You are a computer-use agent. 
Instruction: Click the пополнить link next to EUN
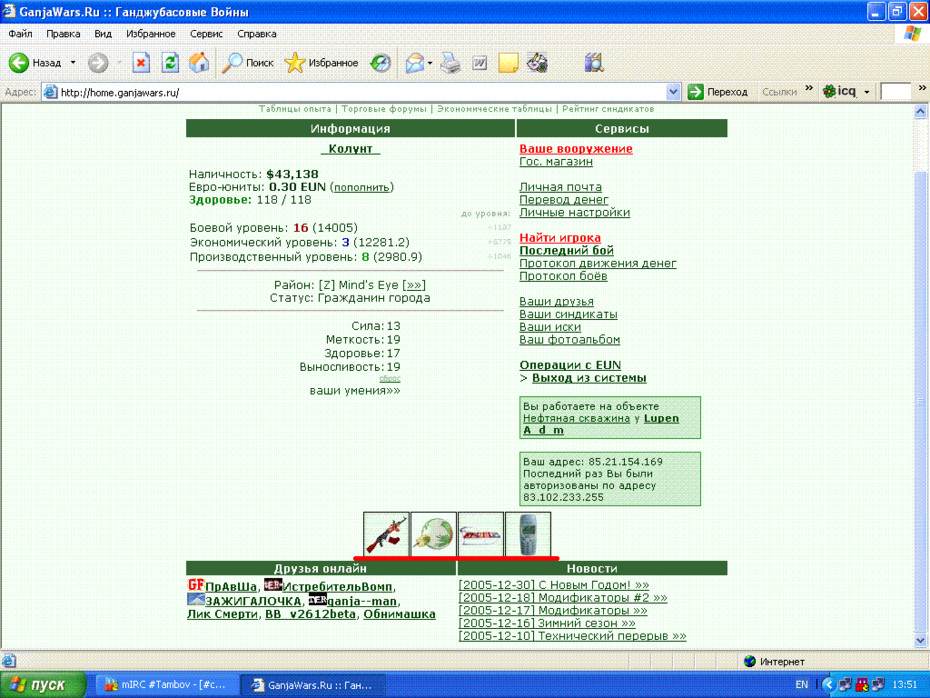click(x=362, y=187)
